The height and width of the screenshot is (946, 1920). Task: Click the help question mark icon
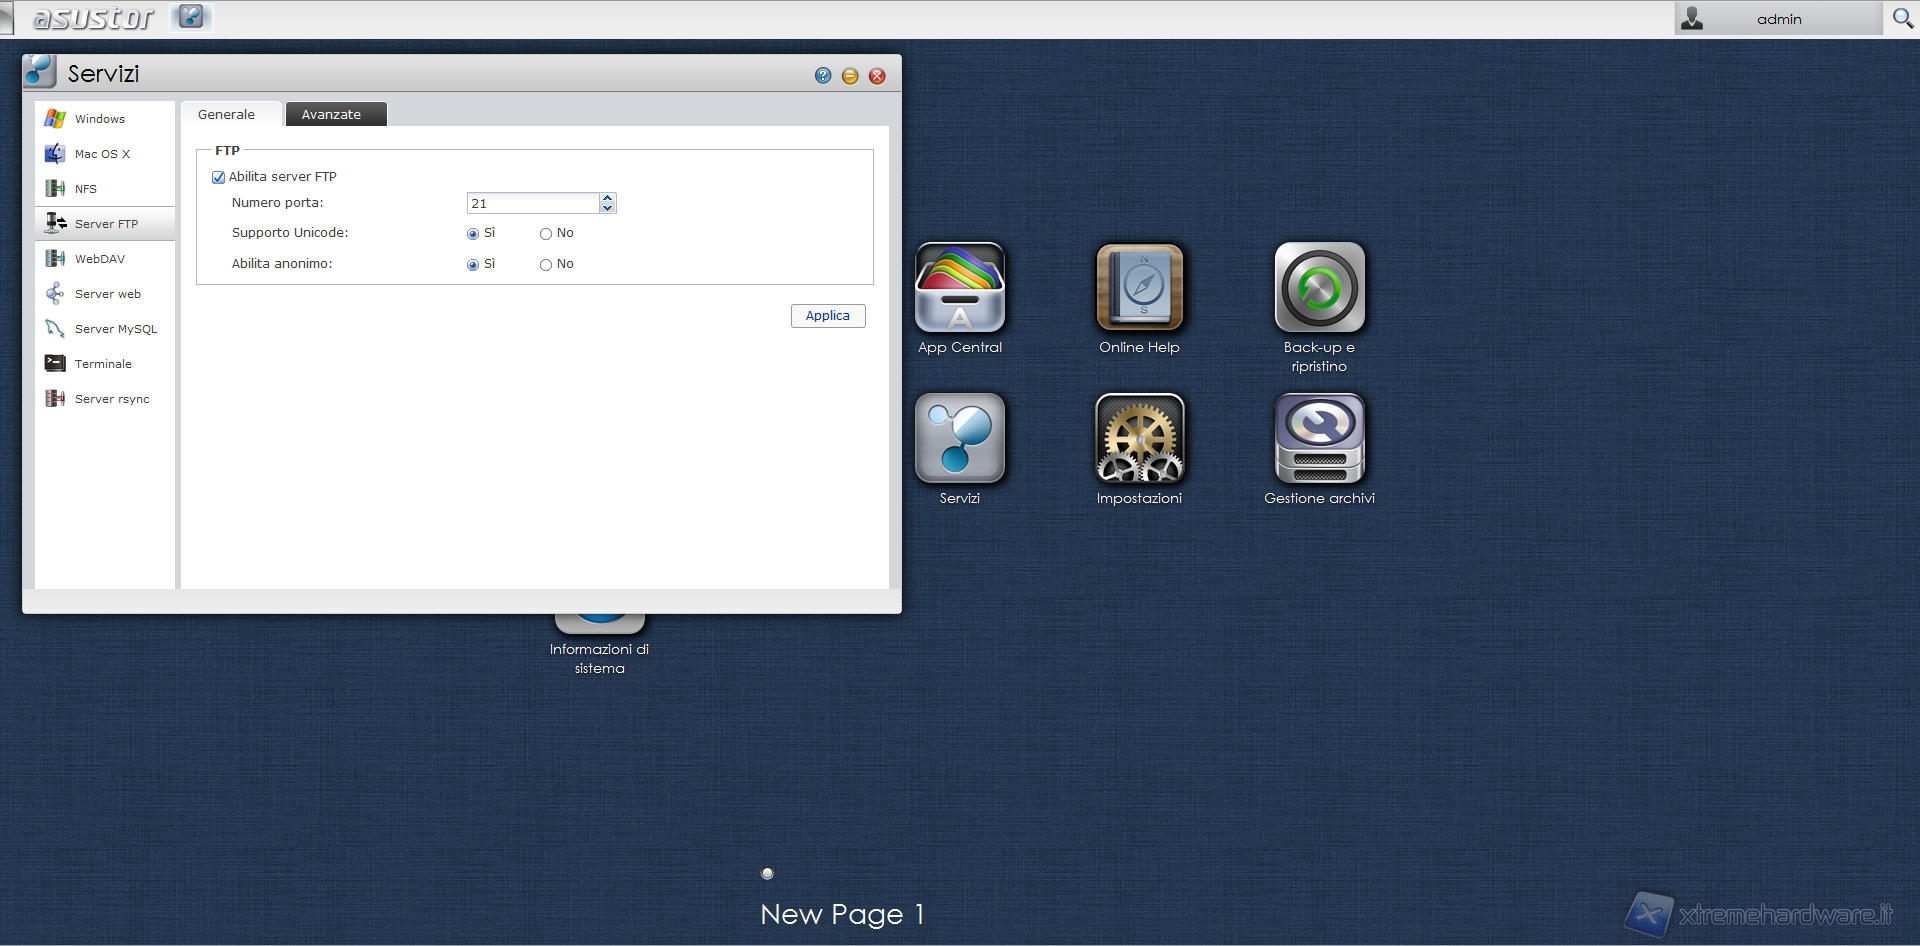(822, 76)
